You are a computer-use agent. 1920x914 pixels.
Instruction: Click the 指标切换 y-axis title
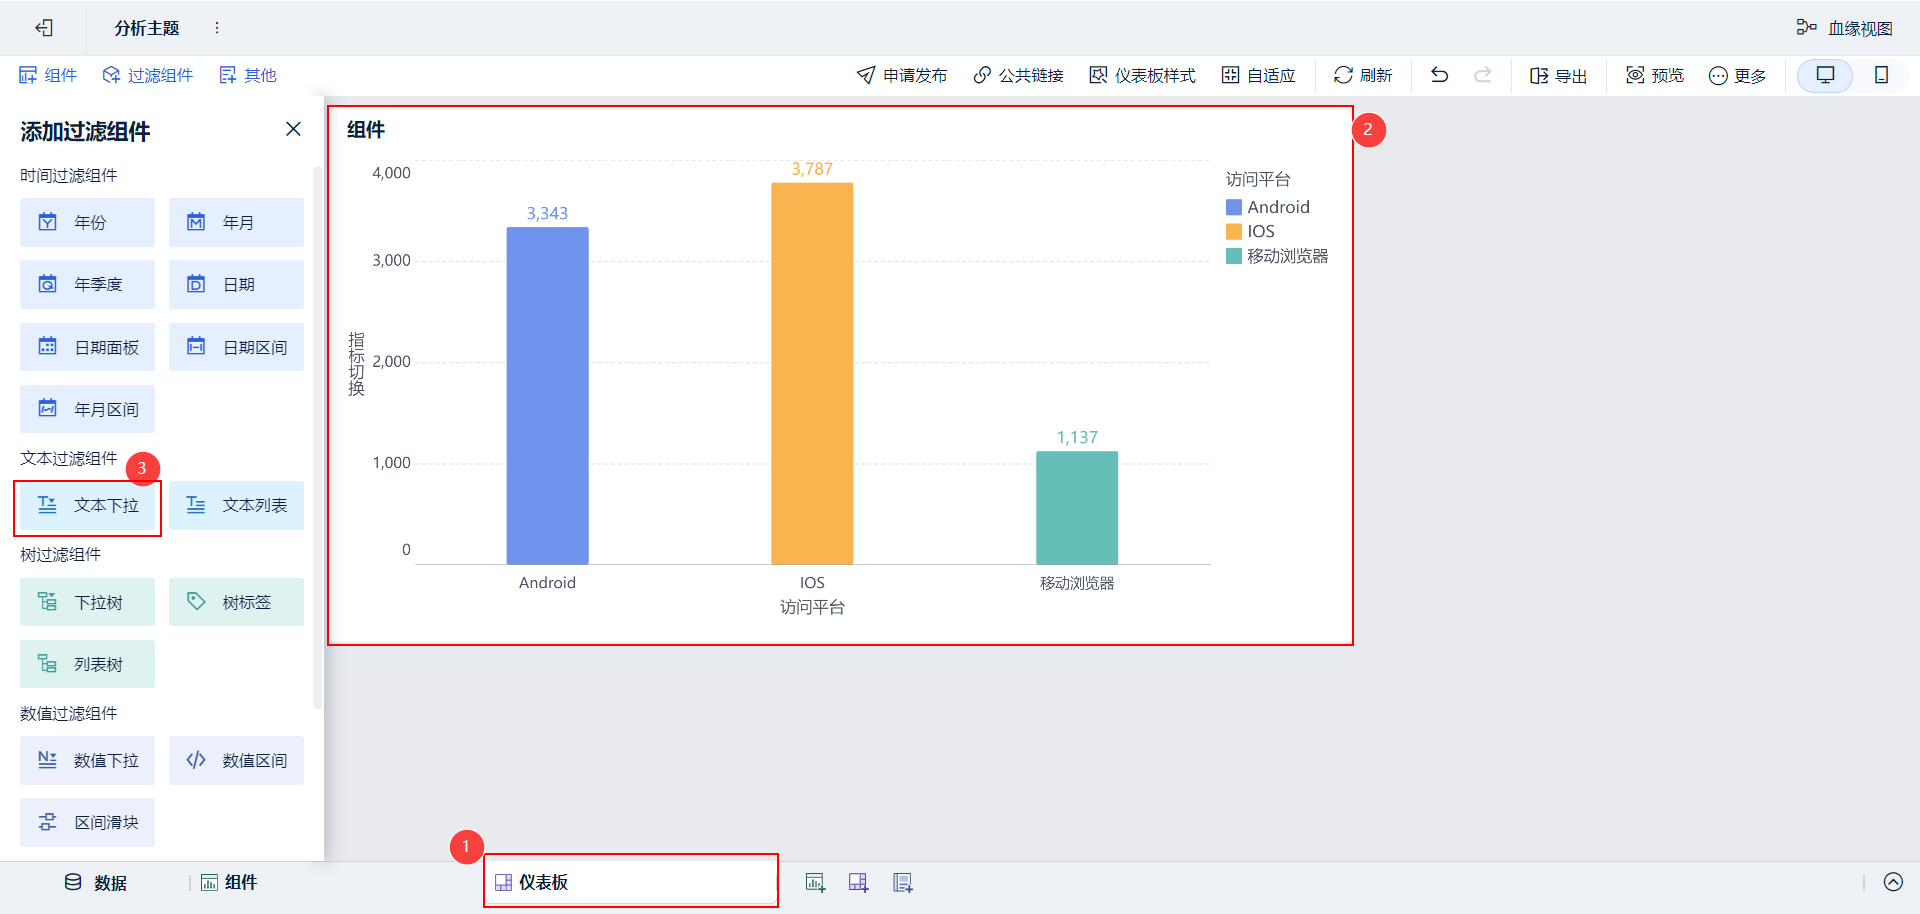coord(356,364)
